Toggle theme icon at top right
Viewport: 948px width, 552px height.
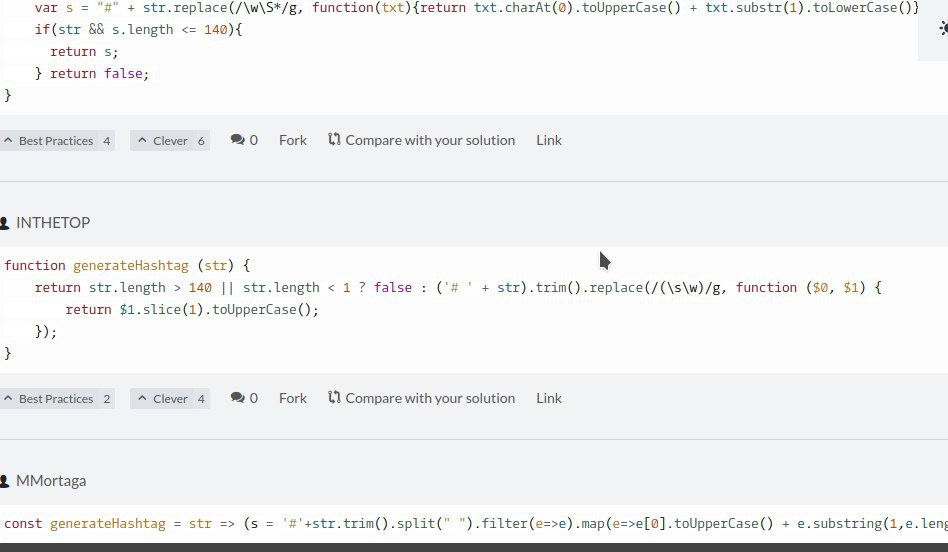coord(943,28)
